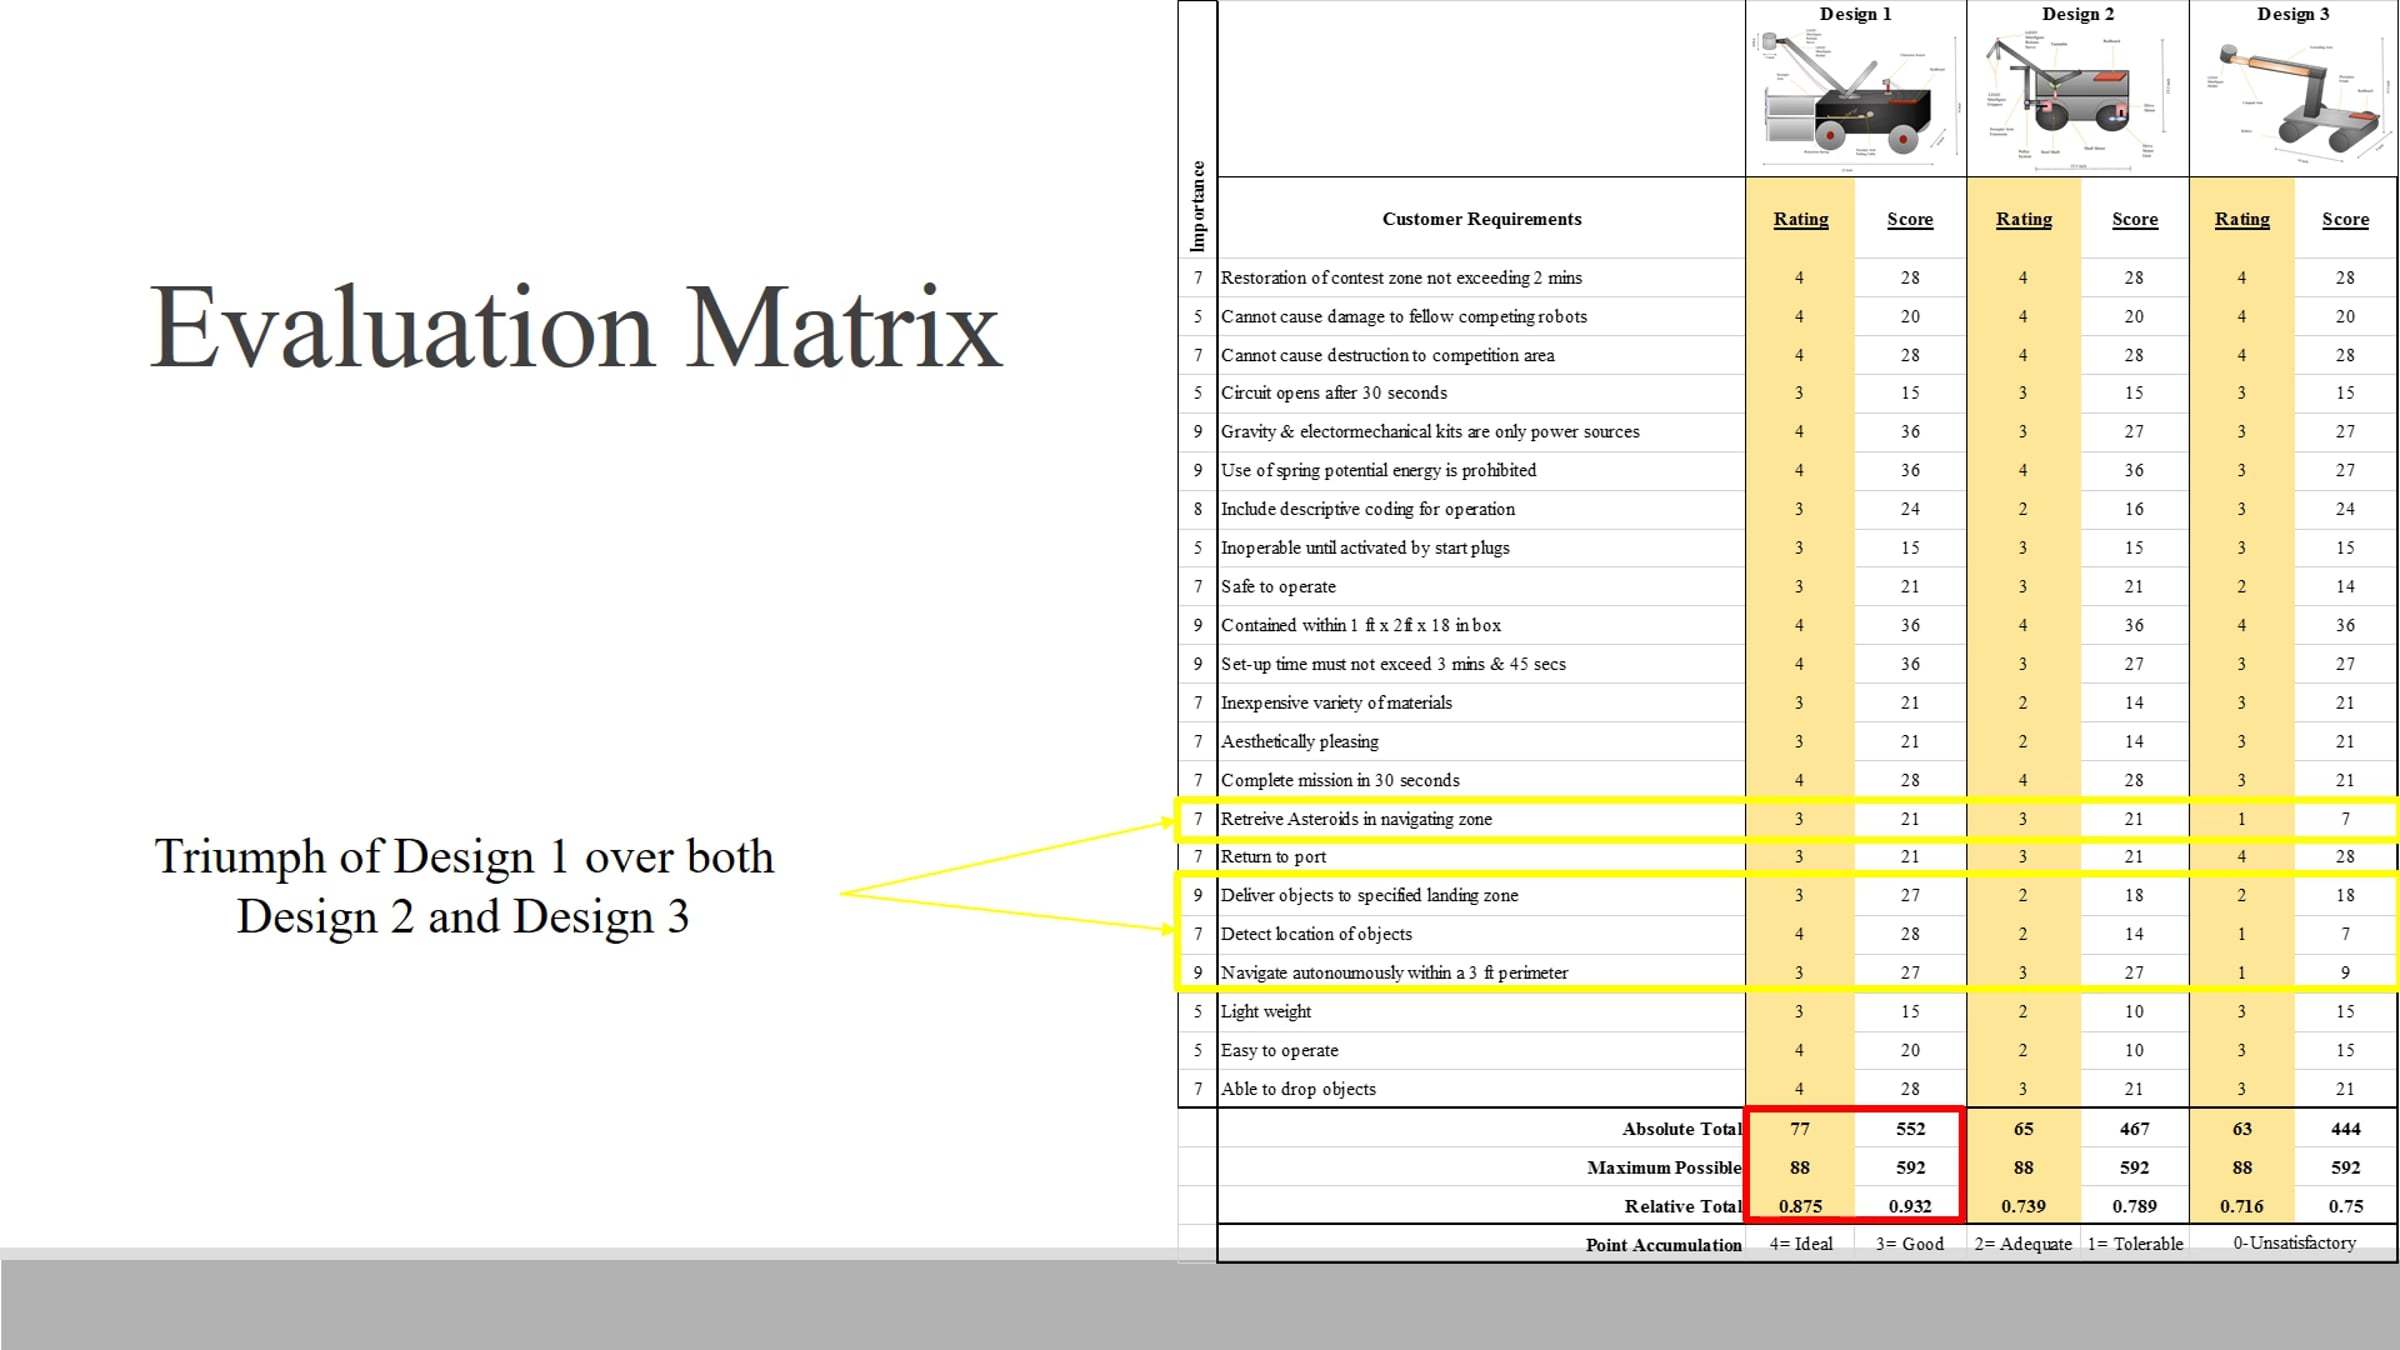Click Design 2 Score column header

click(2134, 219)
